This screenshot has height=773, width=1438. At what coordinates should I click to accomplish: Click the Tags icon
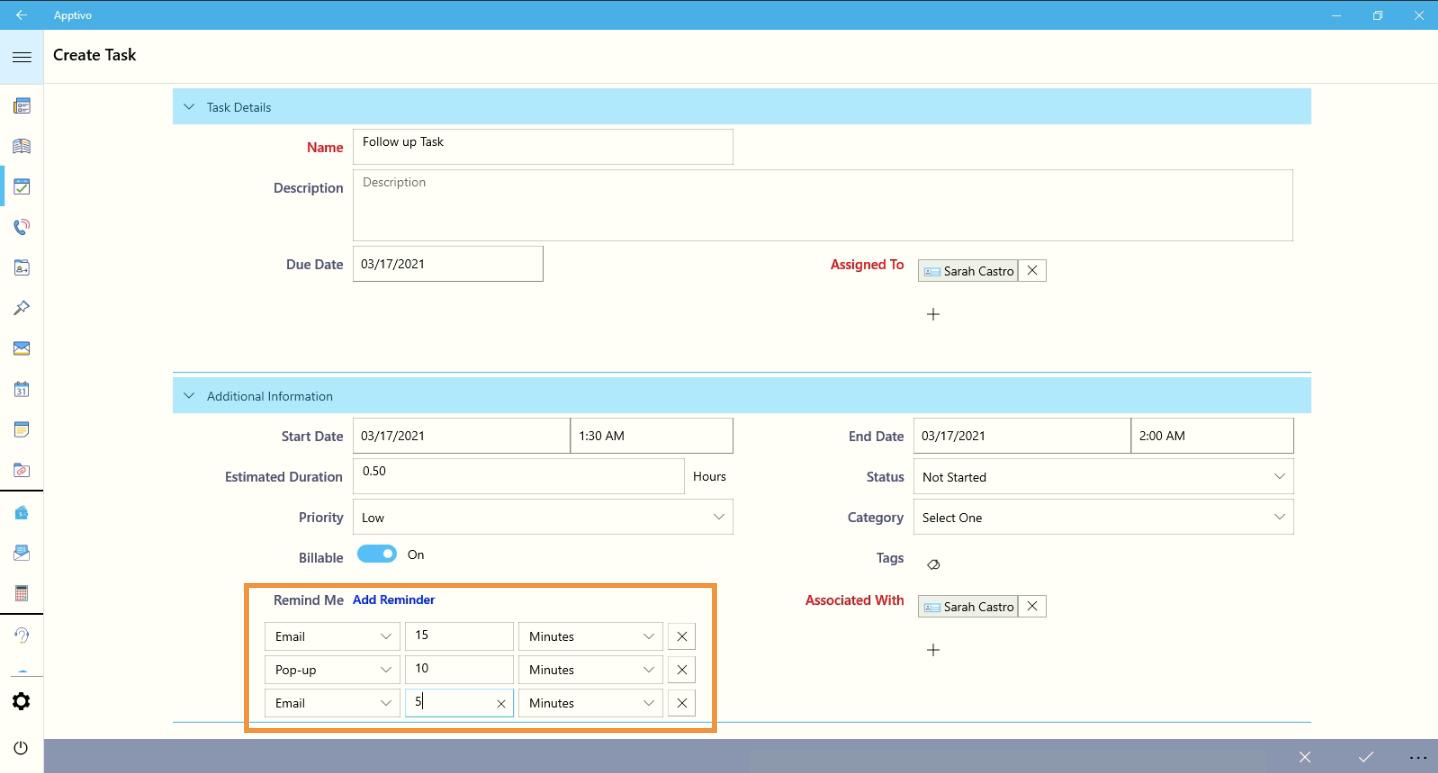[x=933, y=564]
